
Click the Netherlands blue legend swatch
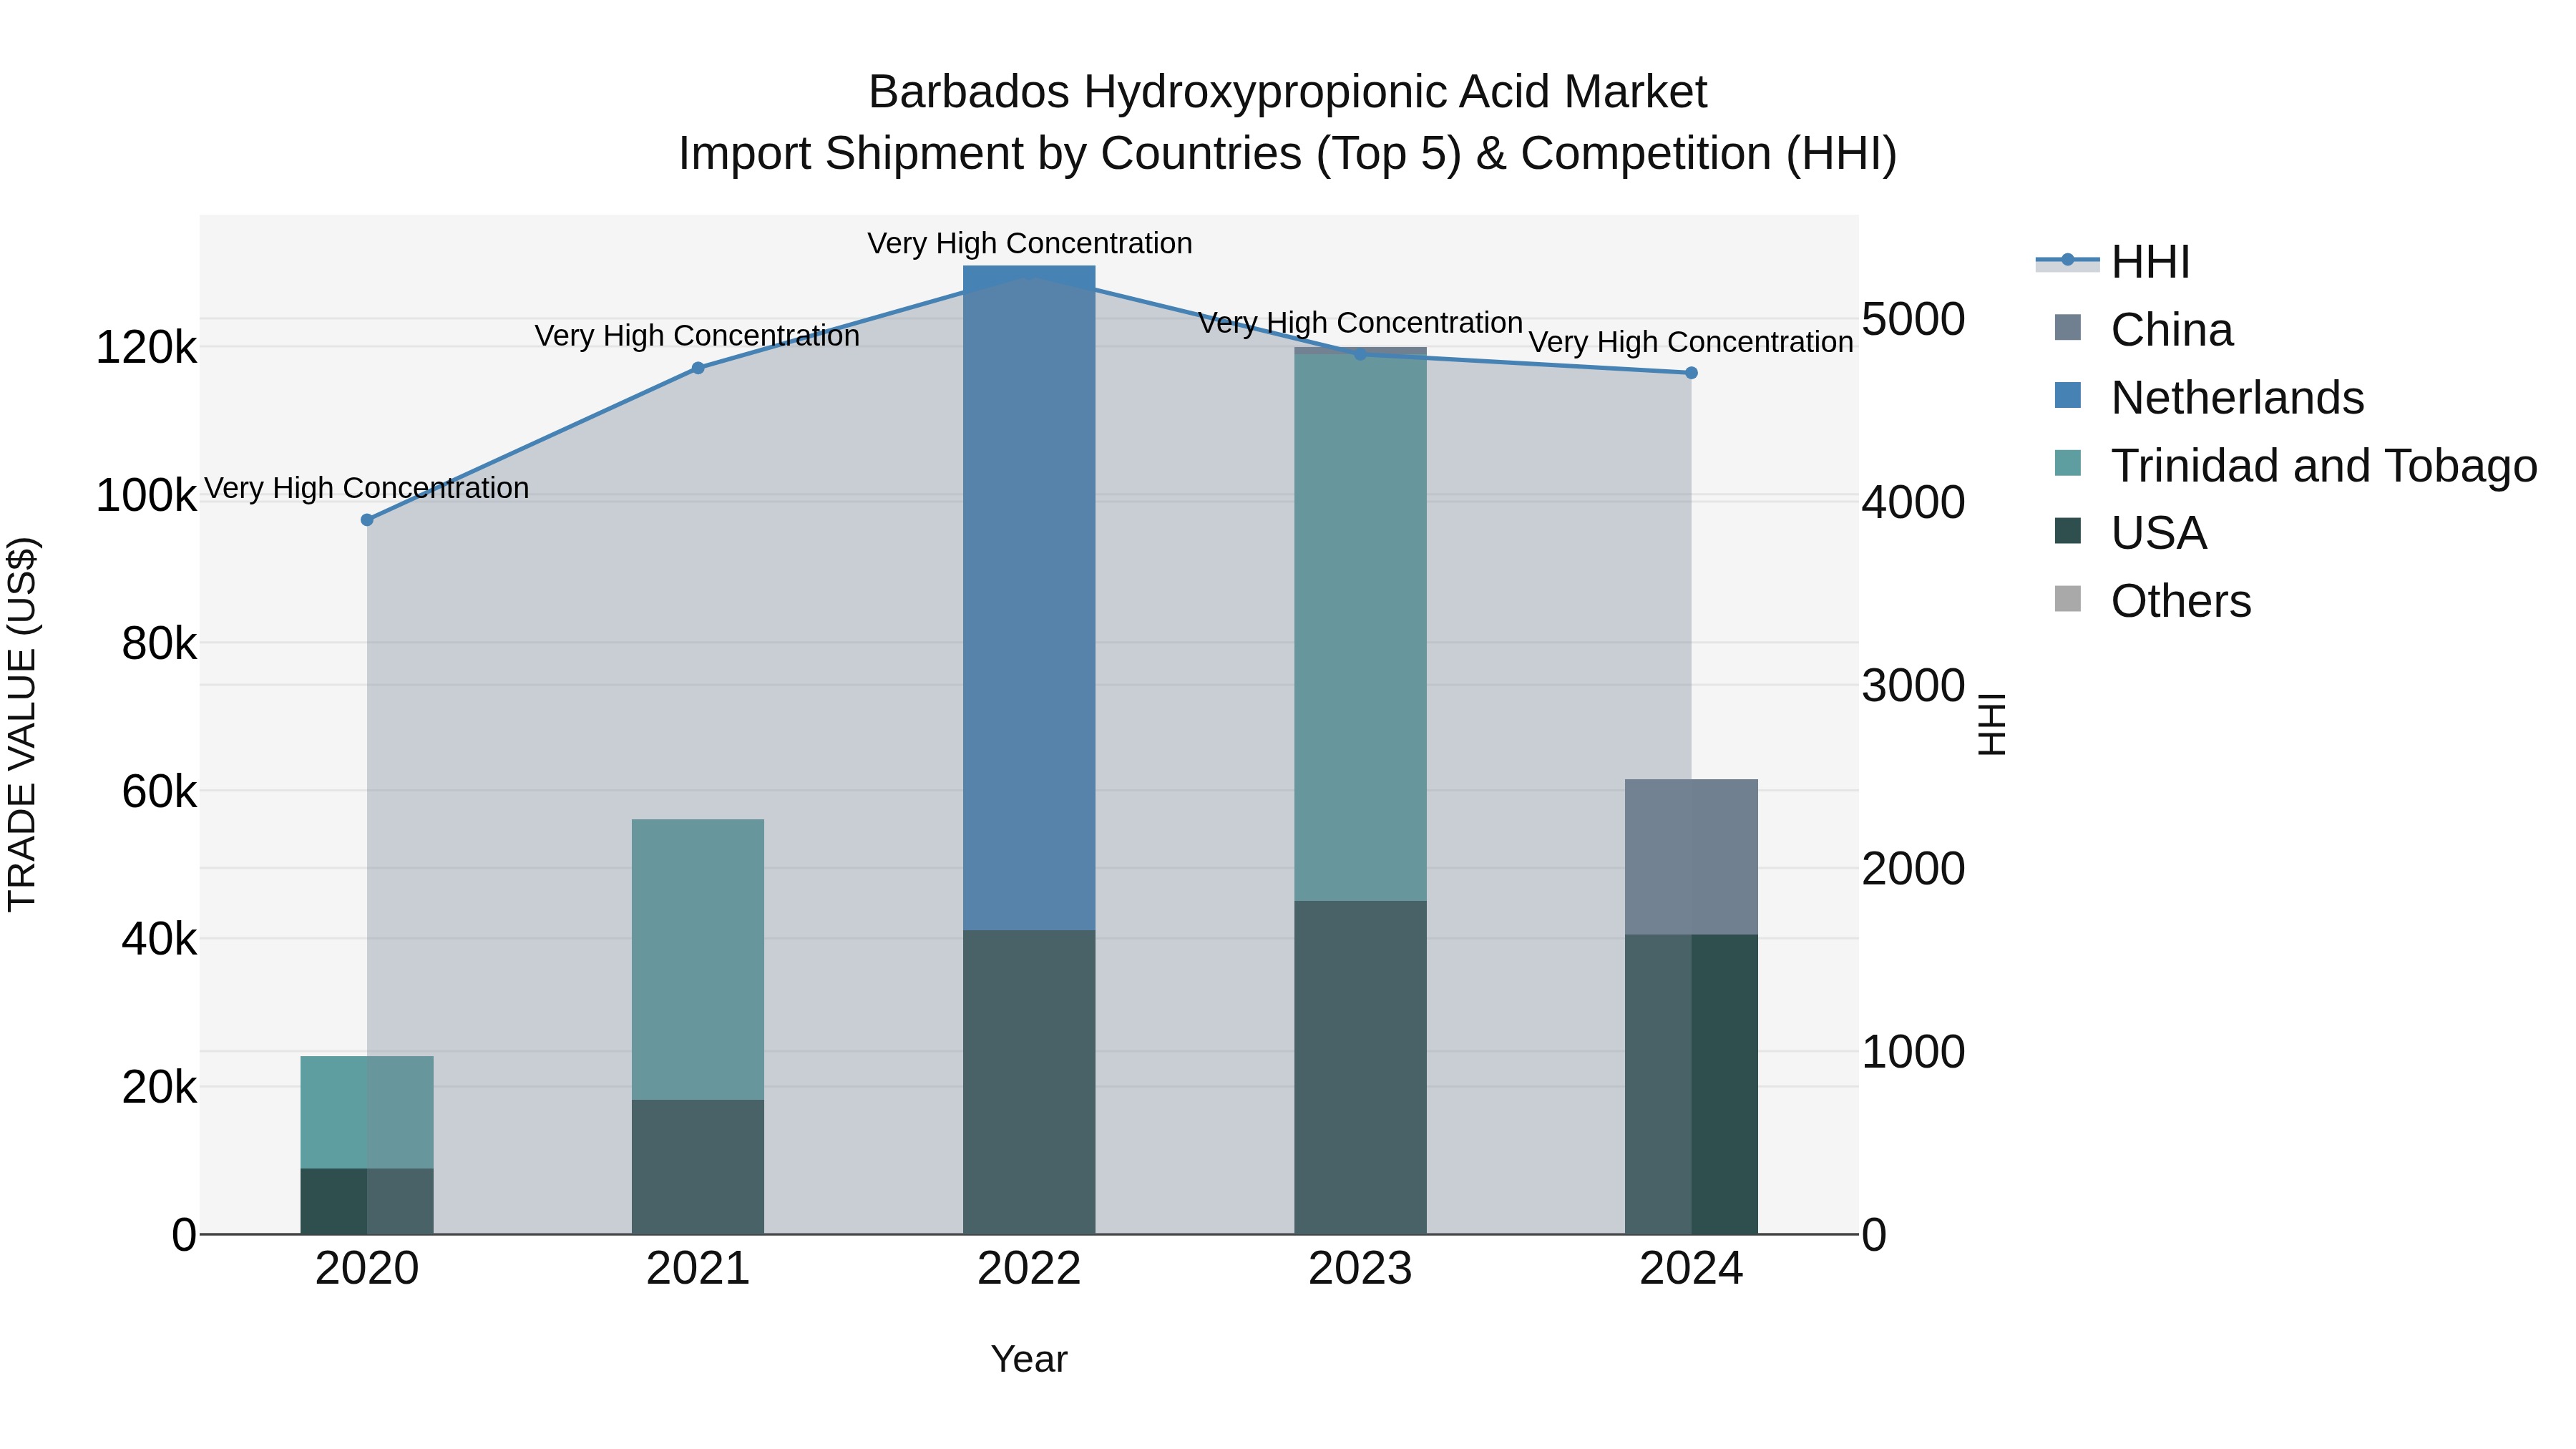(x=2068, y=396)
